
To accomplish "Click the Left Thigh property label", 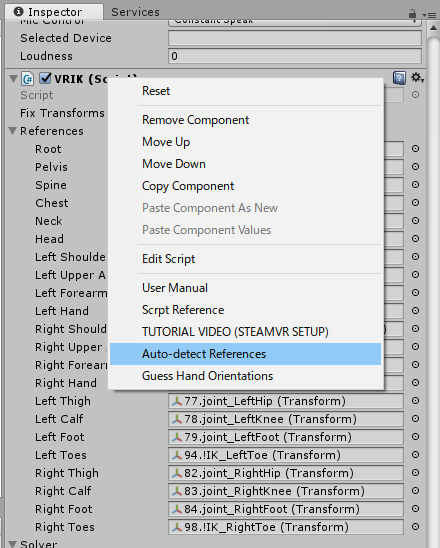I will tap(63, 401).
